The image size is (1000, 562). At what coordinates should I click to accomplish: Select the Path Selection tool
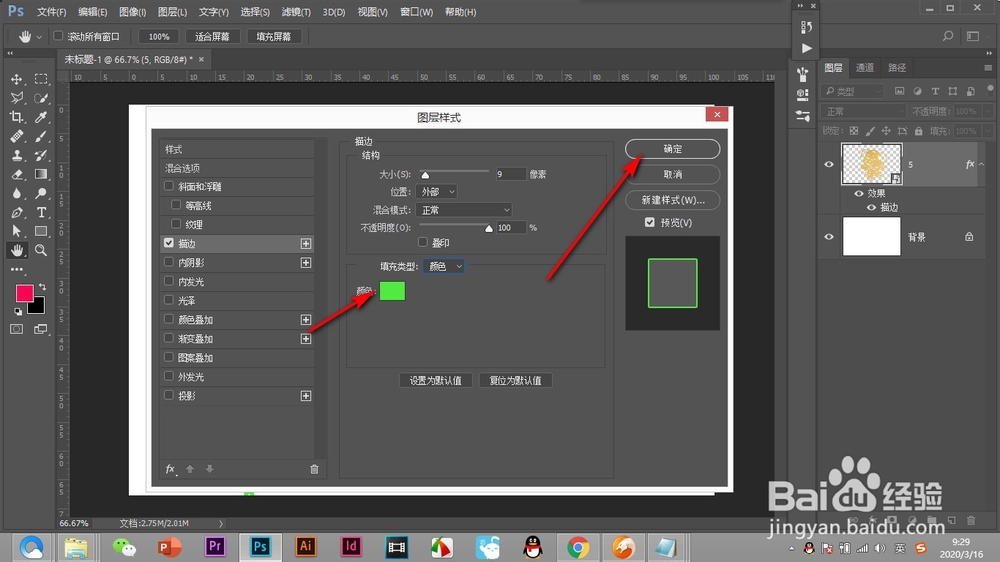tap(17, 231)
